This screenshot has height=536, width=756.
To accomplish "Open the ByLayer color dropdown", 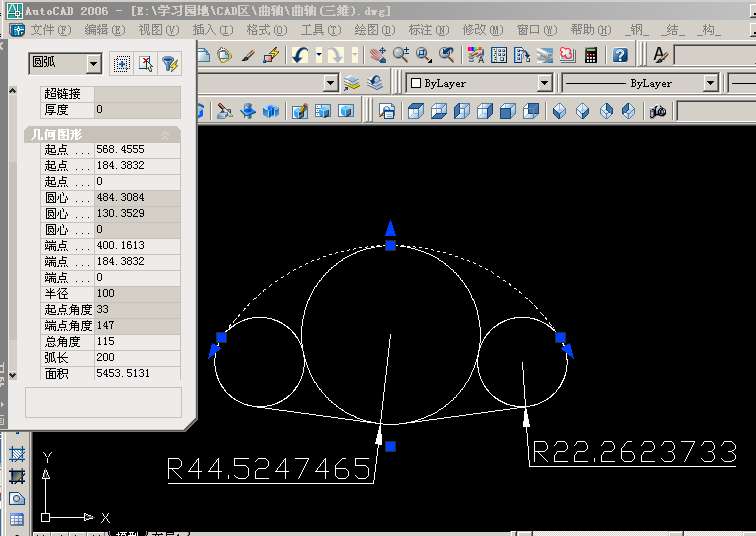I will pyautogui.click(x=544, y=83).
